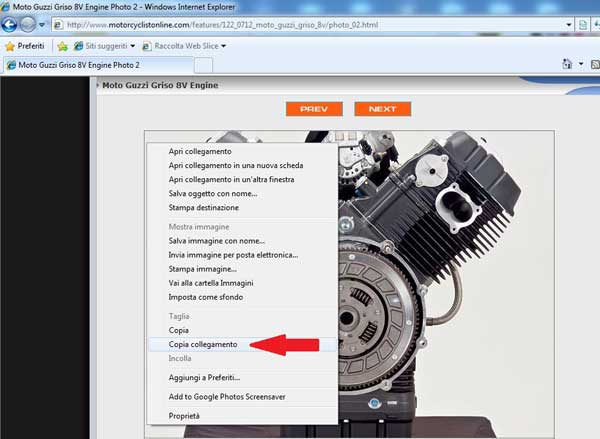Expand the address bar history dropdown
This screenshot has height=439, width=600.
point(569,25)
